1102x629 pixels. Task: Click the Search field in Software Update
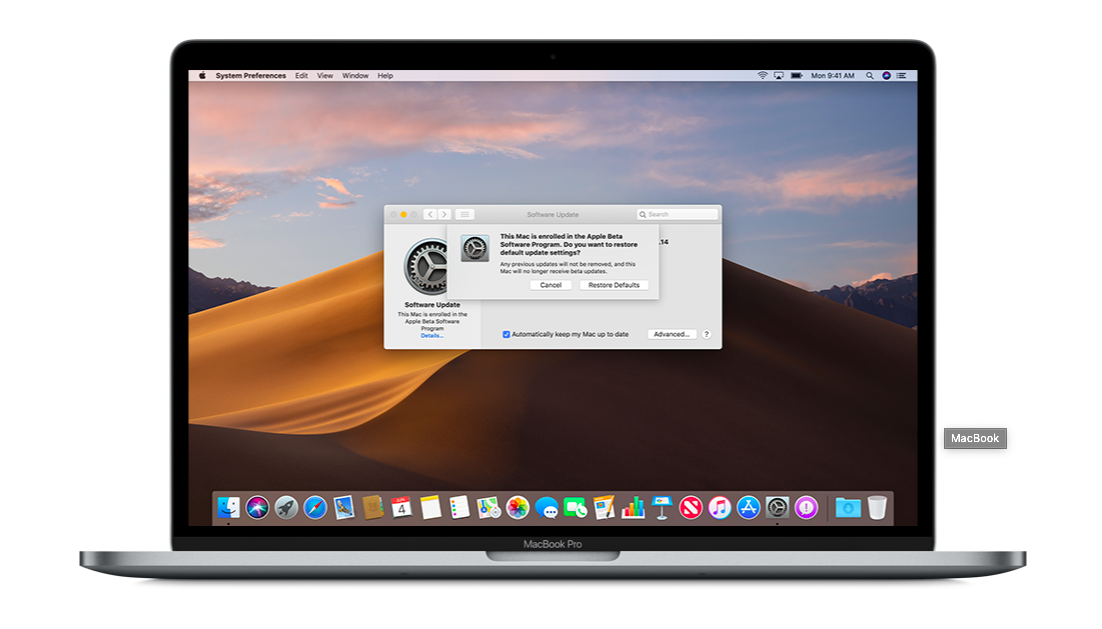click(678, 214)
